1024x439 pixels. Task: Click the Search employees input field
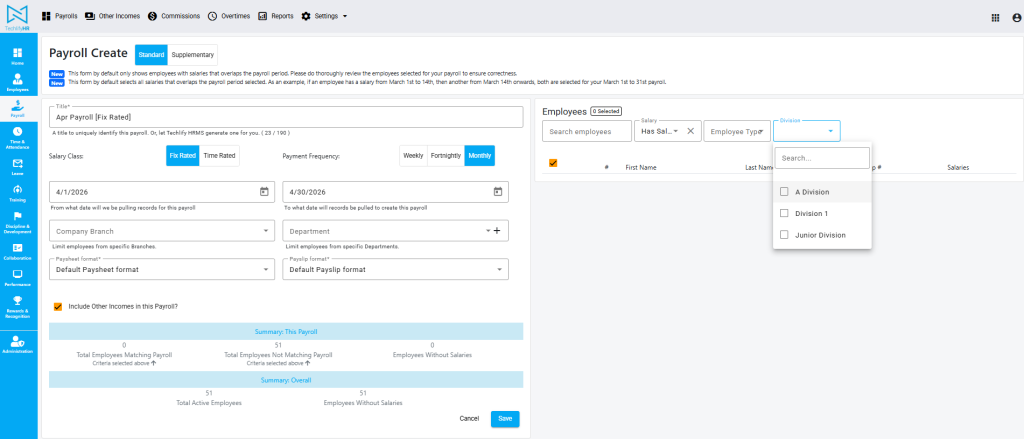[586, 131]
